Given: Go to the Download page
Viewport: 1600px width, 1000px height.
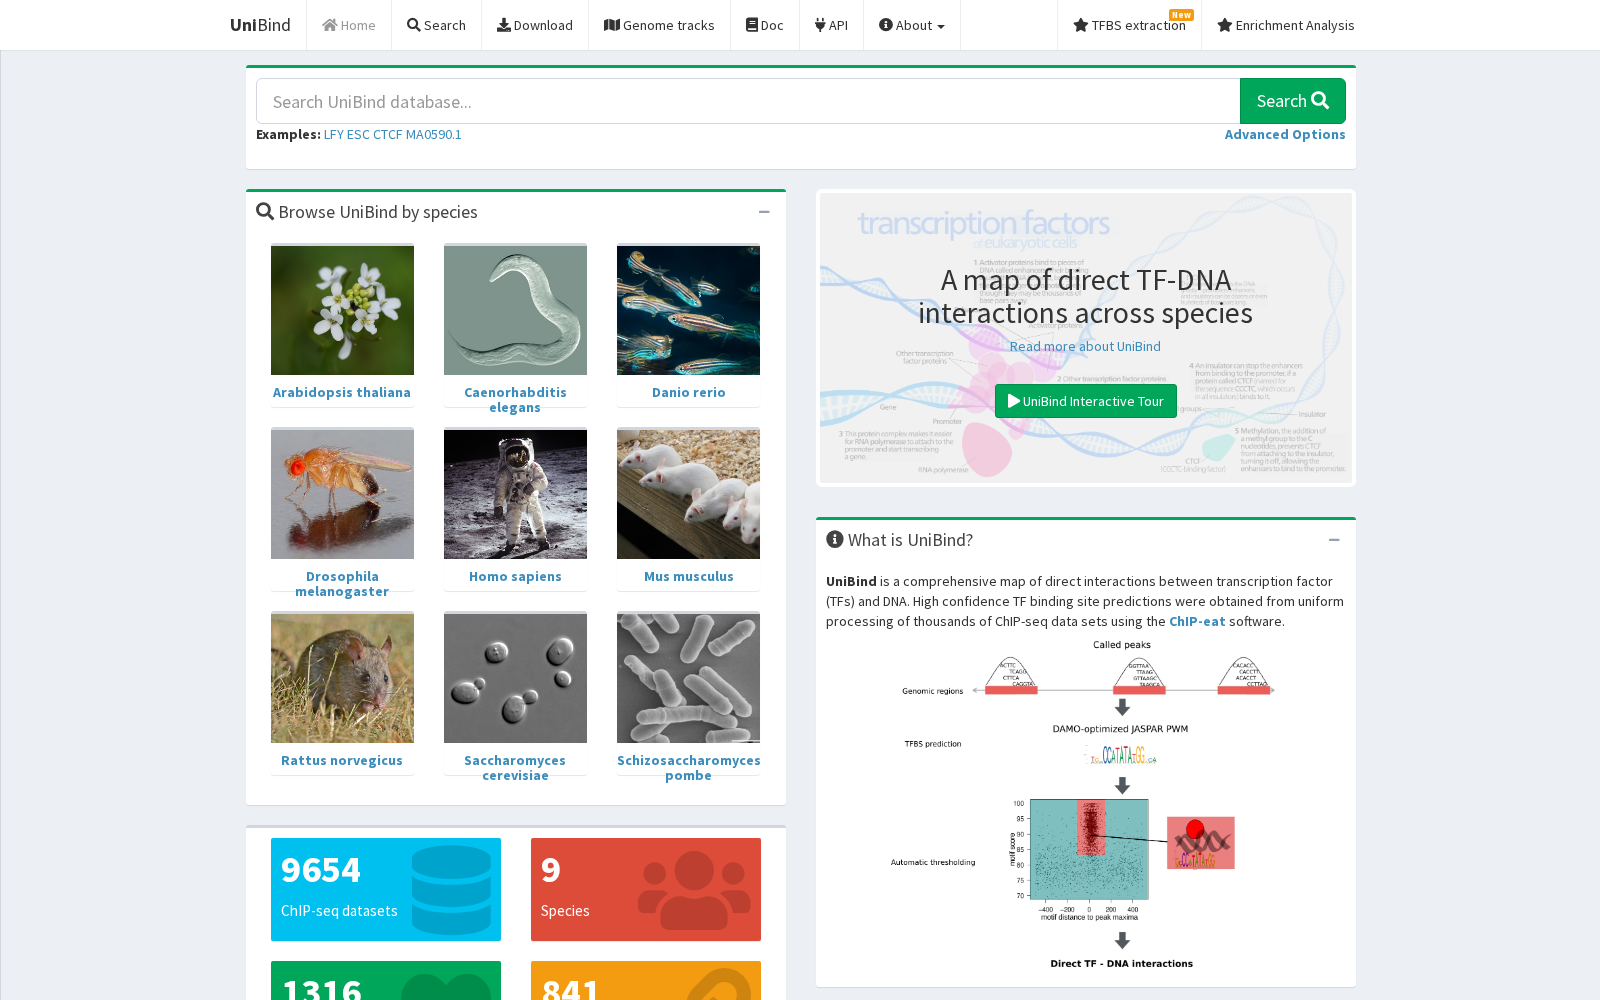Looking at the screenshot, I should (x=535, y=25).
